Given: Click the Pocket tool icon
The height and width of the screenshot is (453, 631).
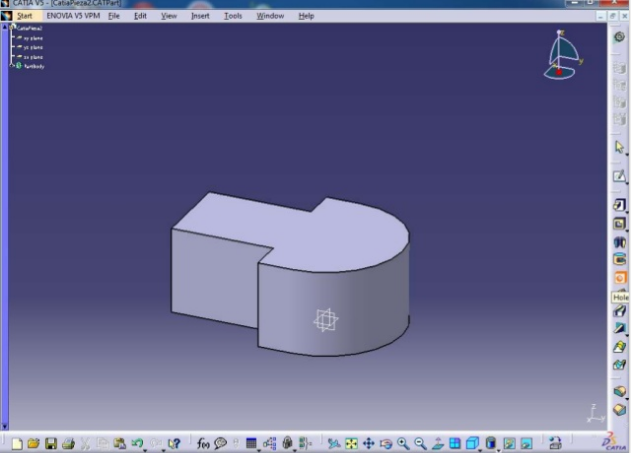Looking at the screenshot, I should pyautogui.click(x=619, y=223).
